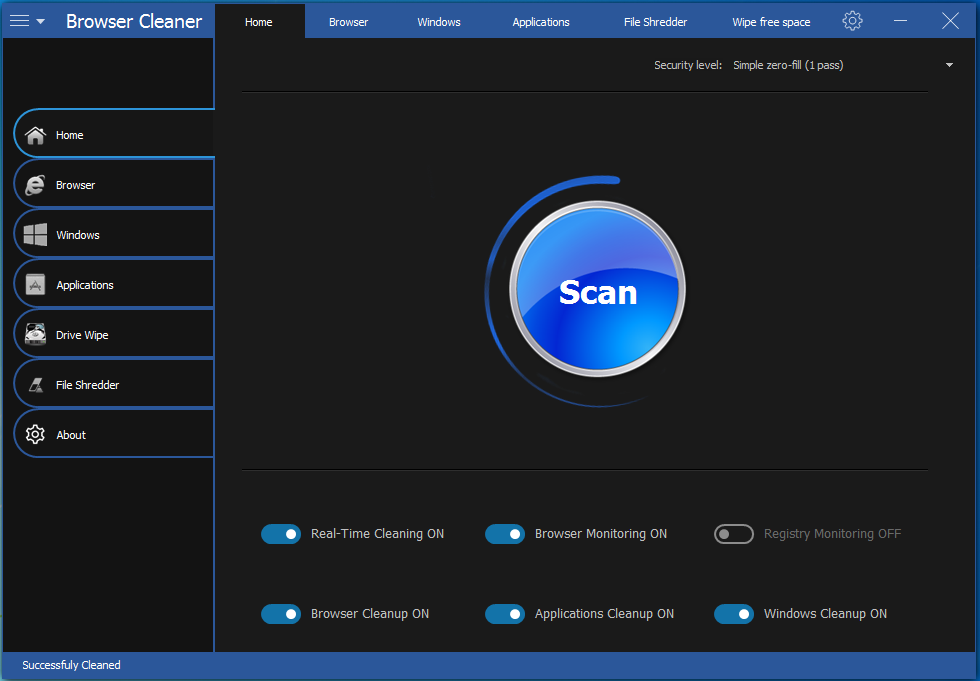Go to the File Shredder tab
This screenshot has width=980, height=681.
click(655, 22)
